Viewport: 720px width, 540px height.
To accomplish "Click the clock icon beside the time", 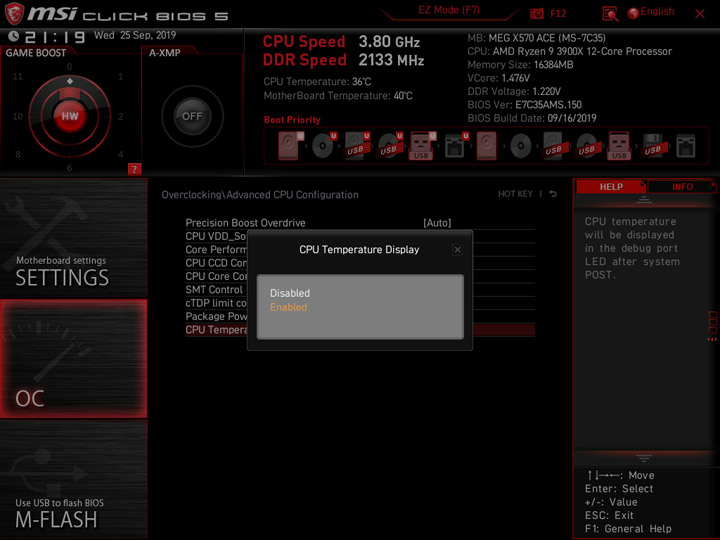I will tap(14, 36).
